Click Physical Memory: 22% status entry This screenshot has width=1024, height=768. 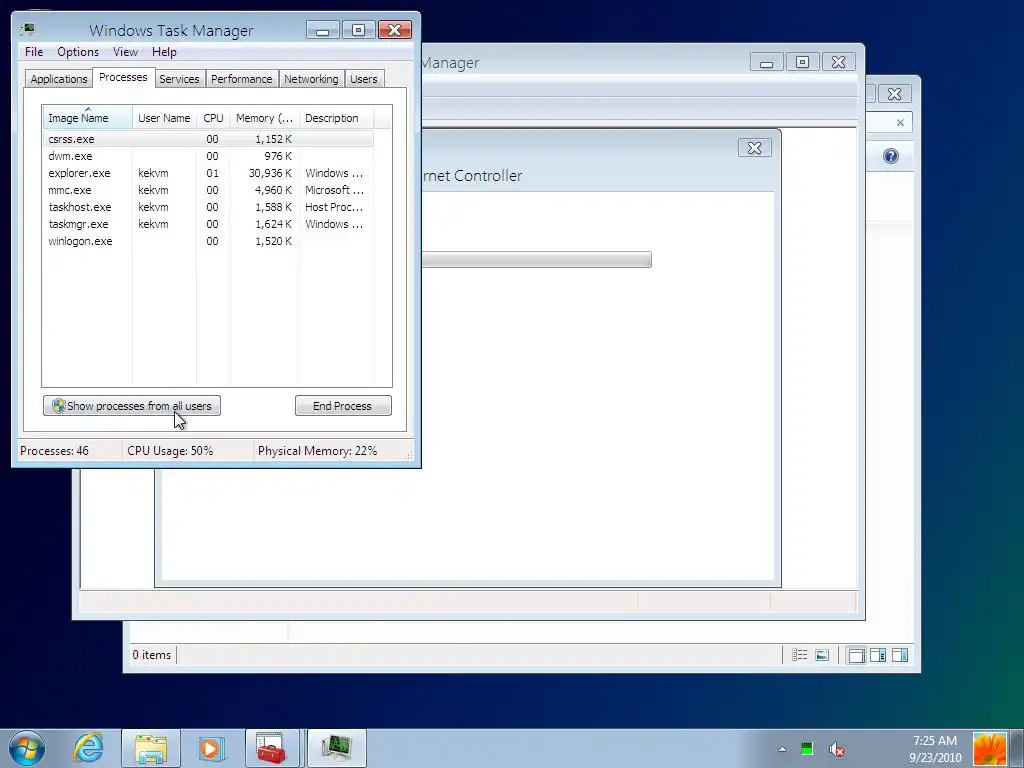coord(317,451)
